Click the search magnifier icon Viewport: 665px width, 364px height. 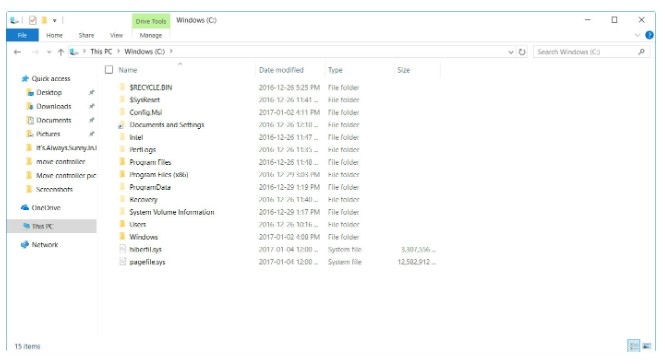click(x=642, y=52)
